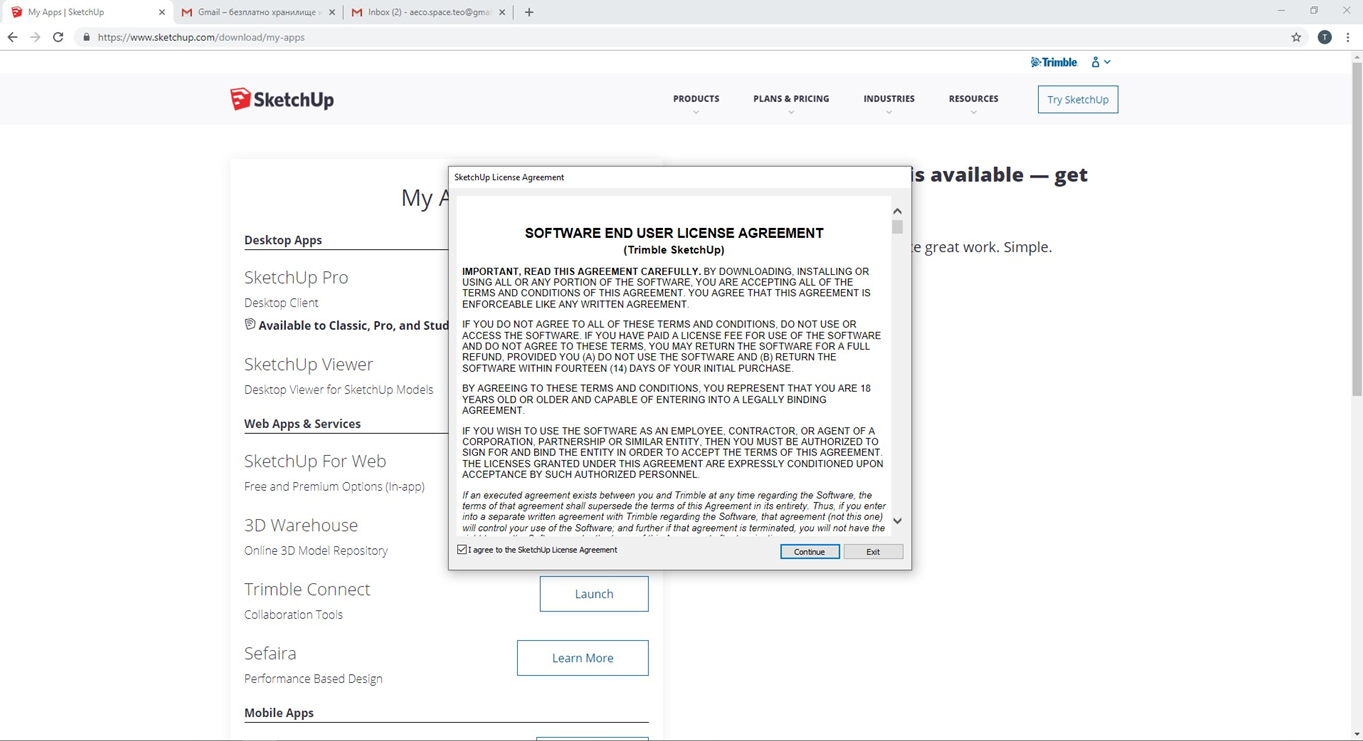Viewport: 1363px width, 741px height.
Task: Click the Trimble logo at top
Action: point(1053,62)
